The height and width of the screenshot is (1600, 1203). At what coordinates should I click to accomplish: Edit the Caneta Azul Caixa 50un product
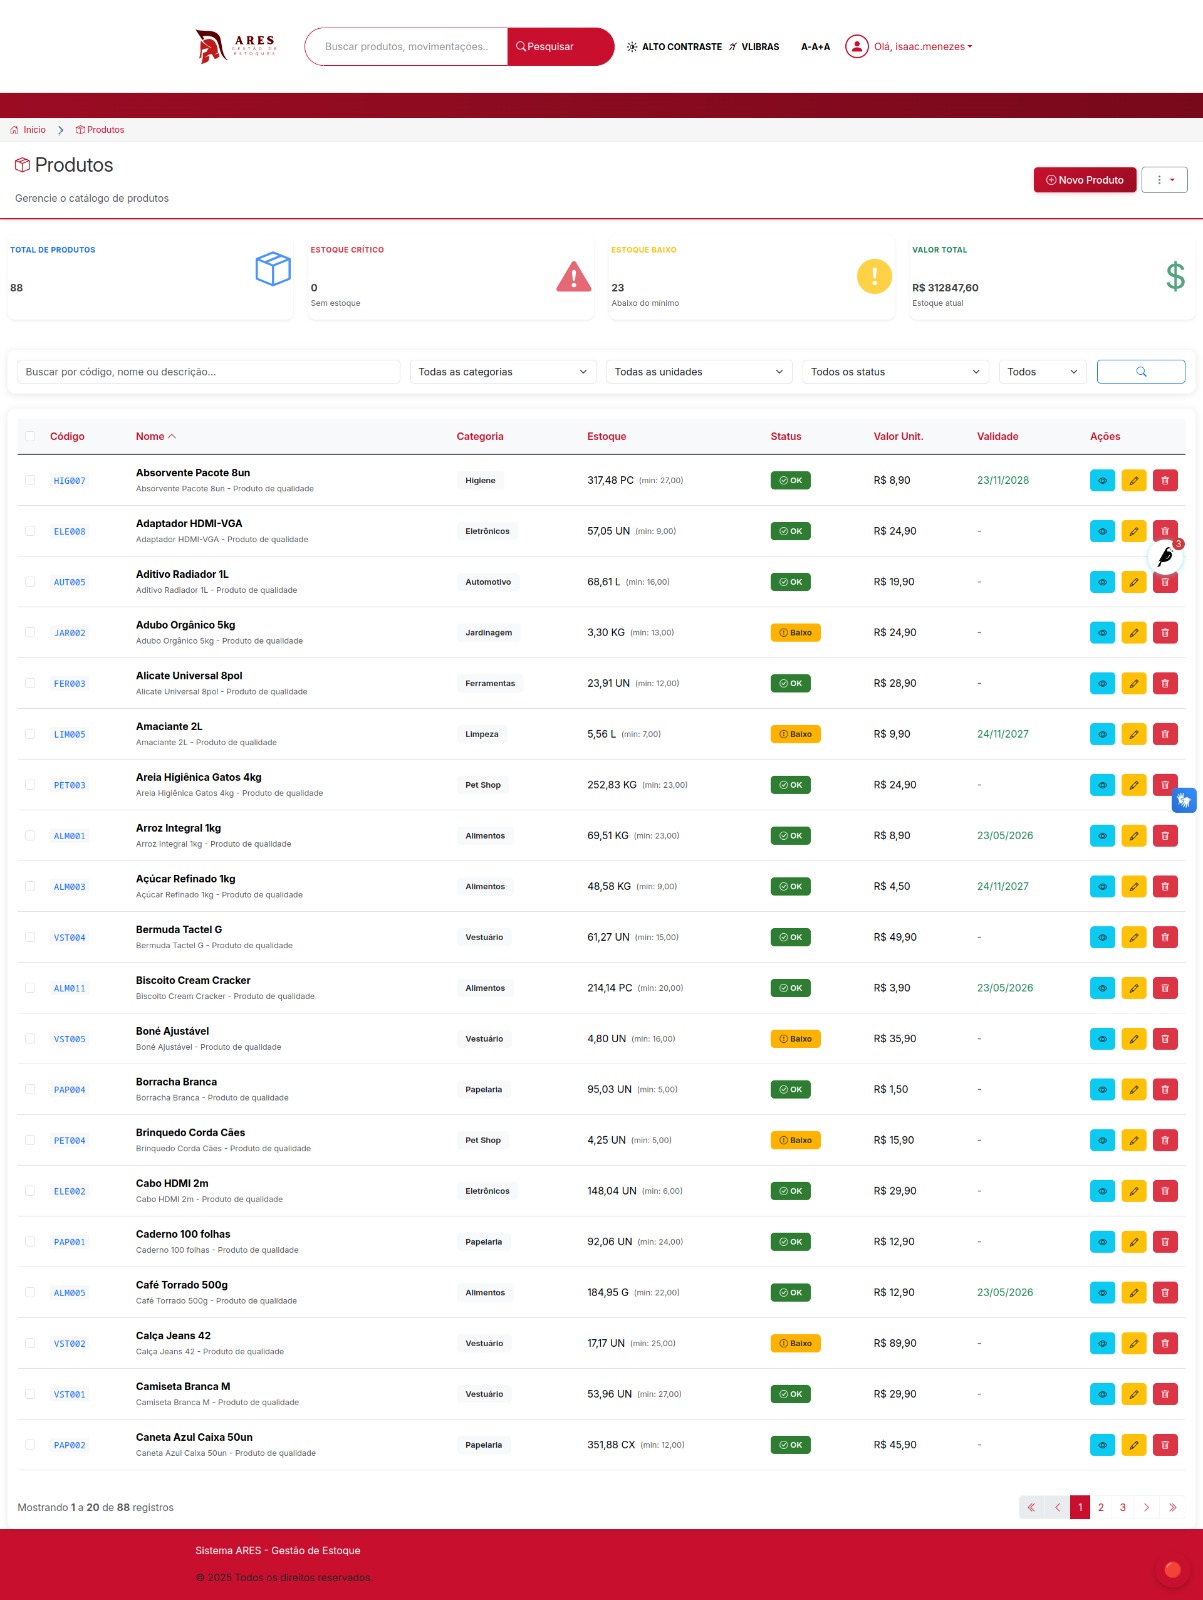1133,1445
